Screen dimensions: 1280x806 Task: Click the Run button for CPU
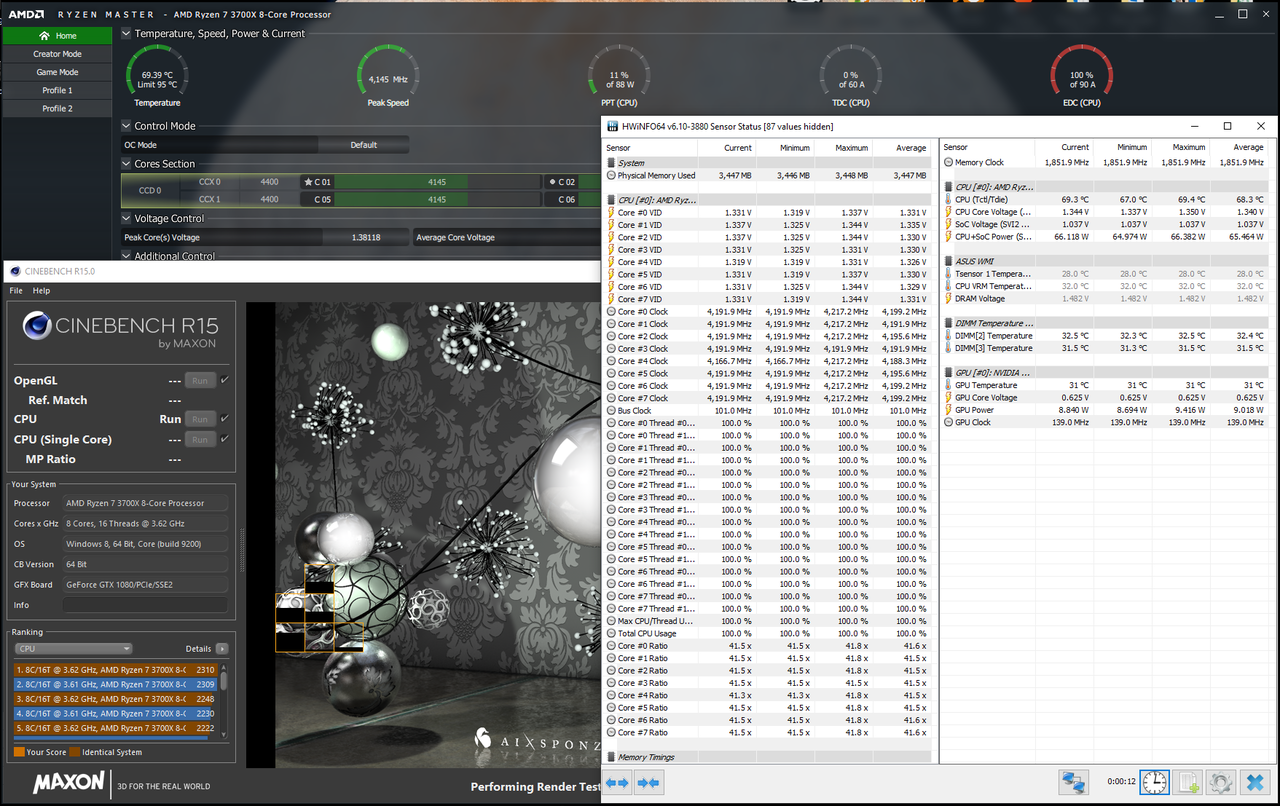[x=200, y=420]
